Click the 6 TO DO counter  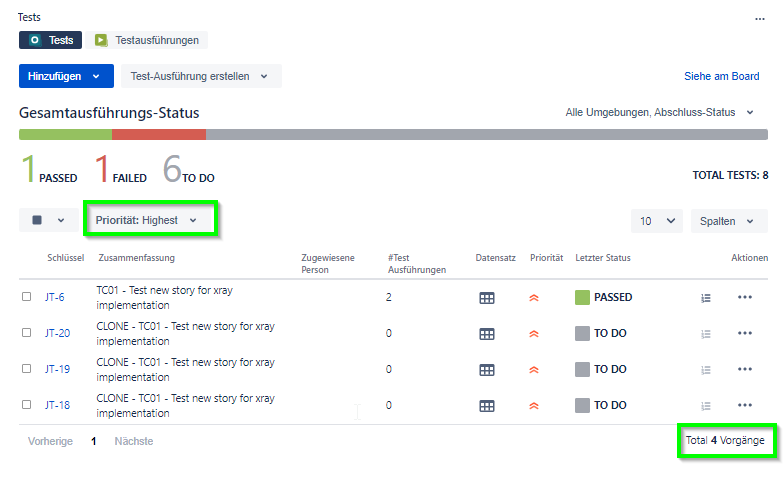click(x=188, y=169)
